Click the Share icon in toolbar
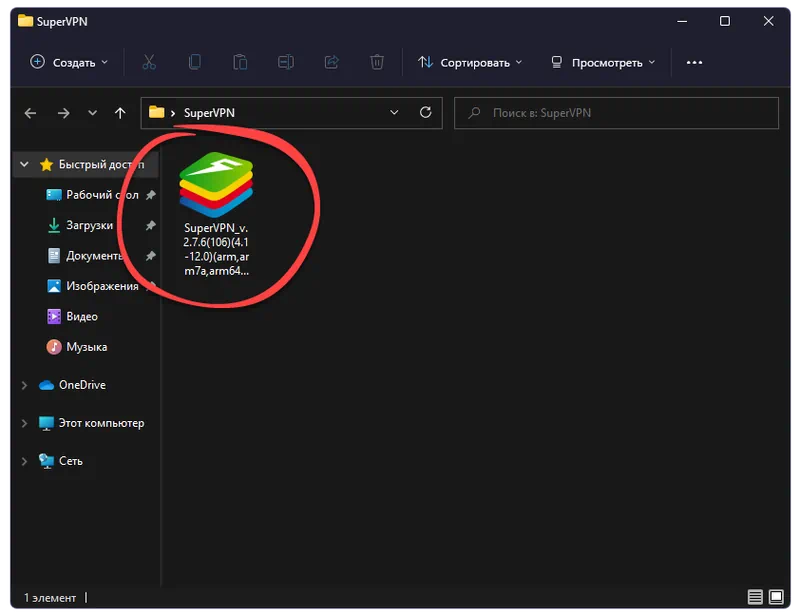800x616 pixels. [332, 62]
